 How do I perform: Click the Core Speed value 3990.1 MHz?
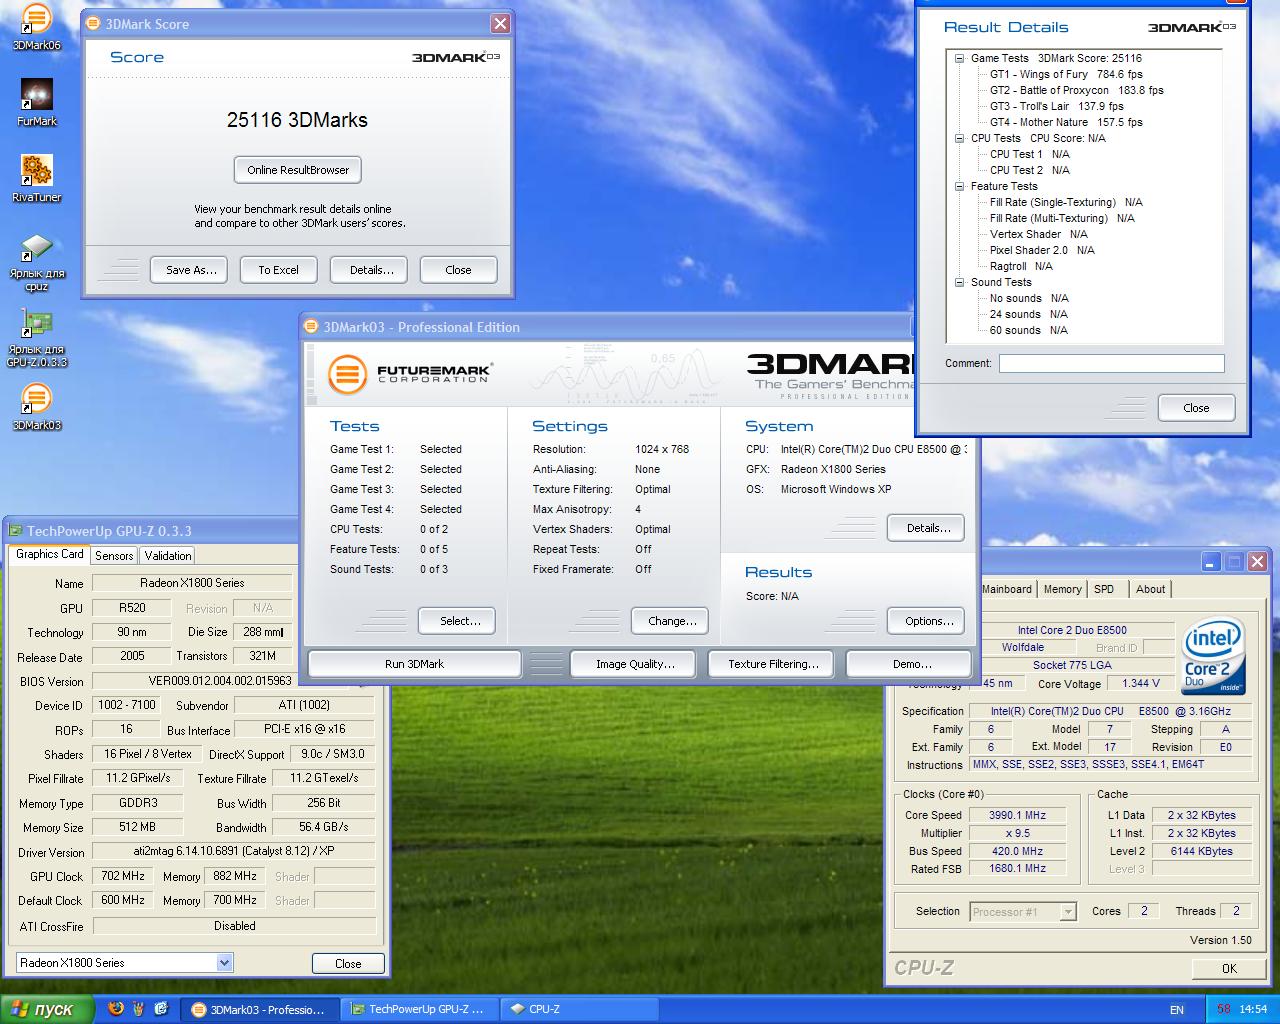point(1017,815)
